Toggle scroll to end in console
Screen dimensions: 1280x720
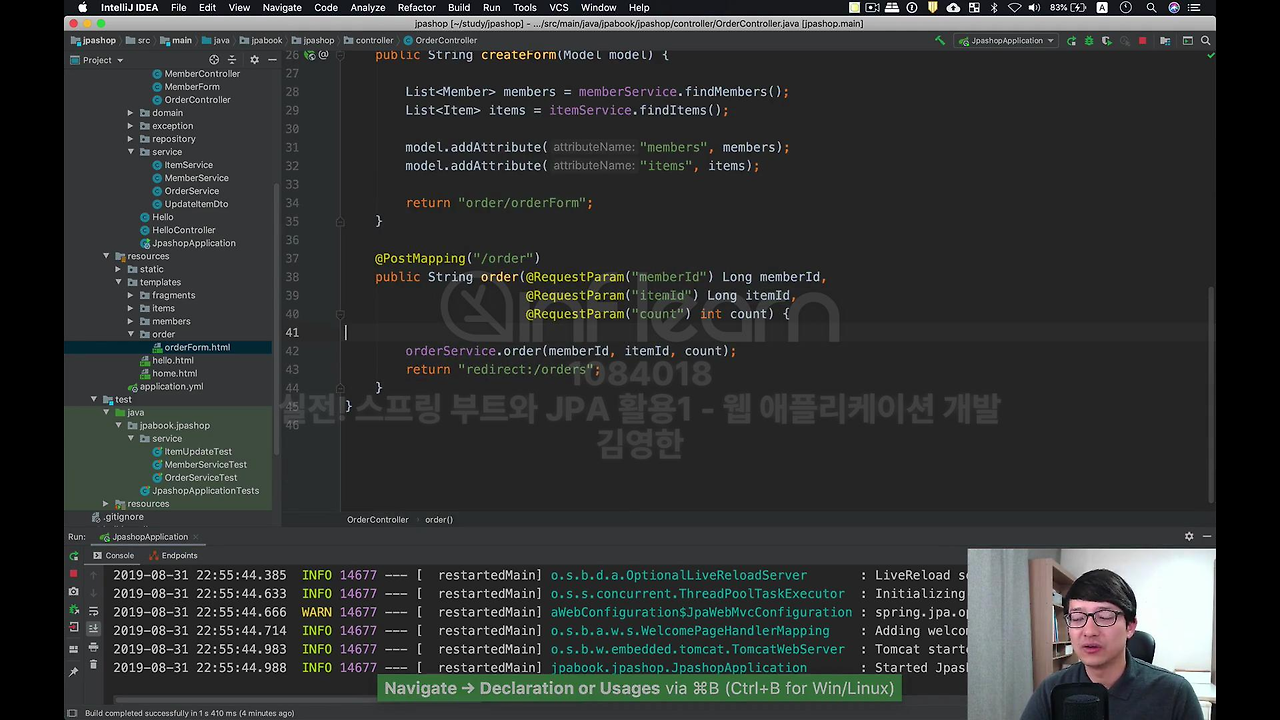tap(93, 628)
